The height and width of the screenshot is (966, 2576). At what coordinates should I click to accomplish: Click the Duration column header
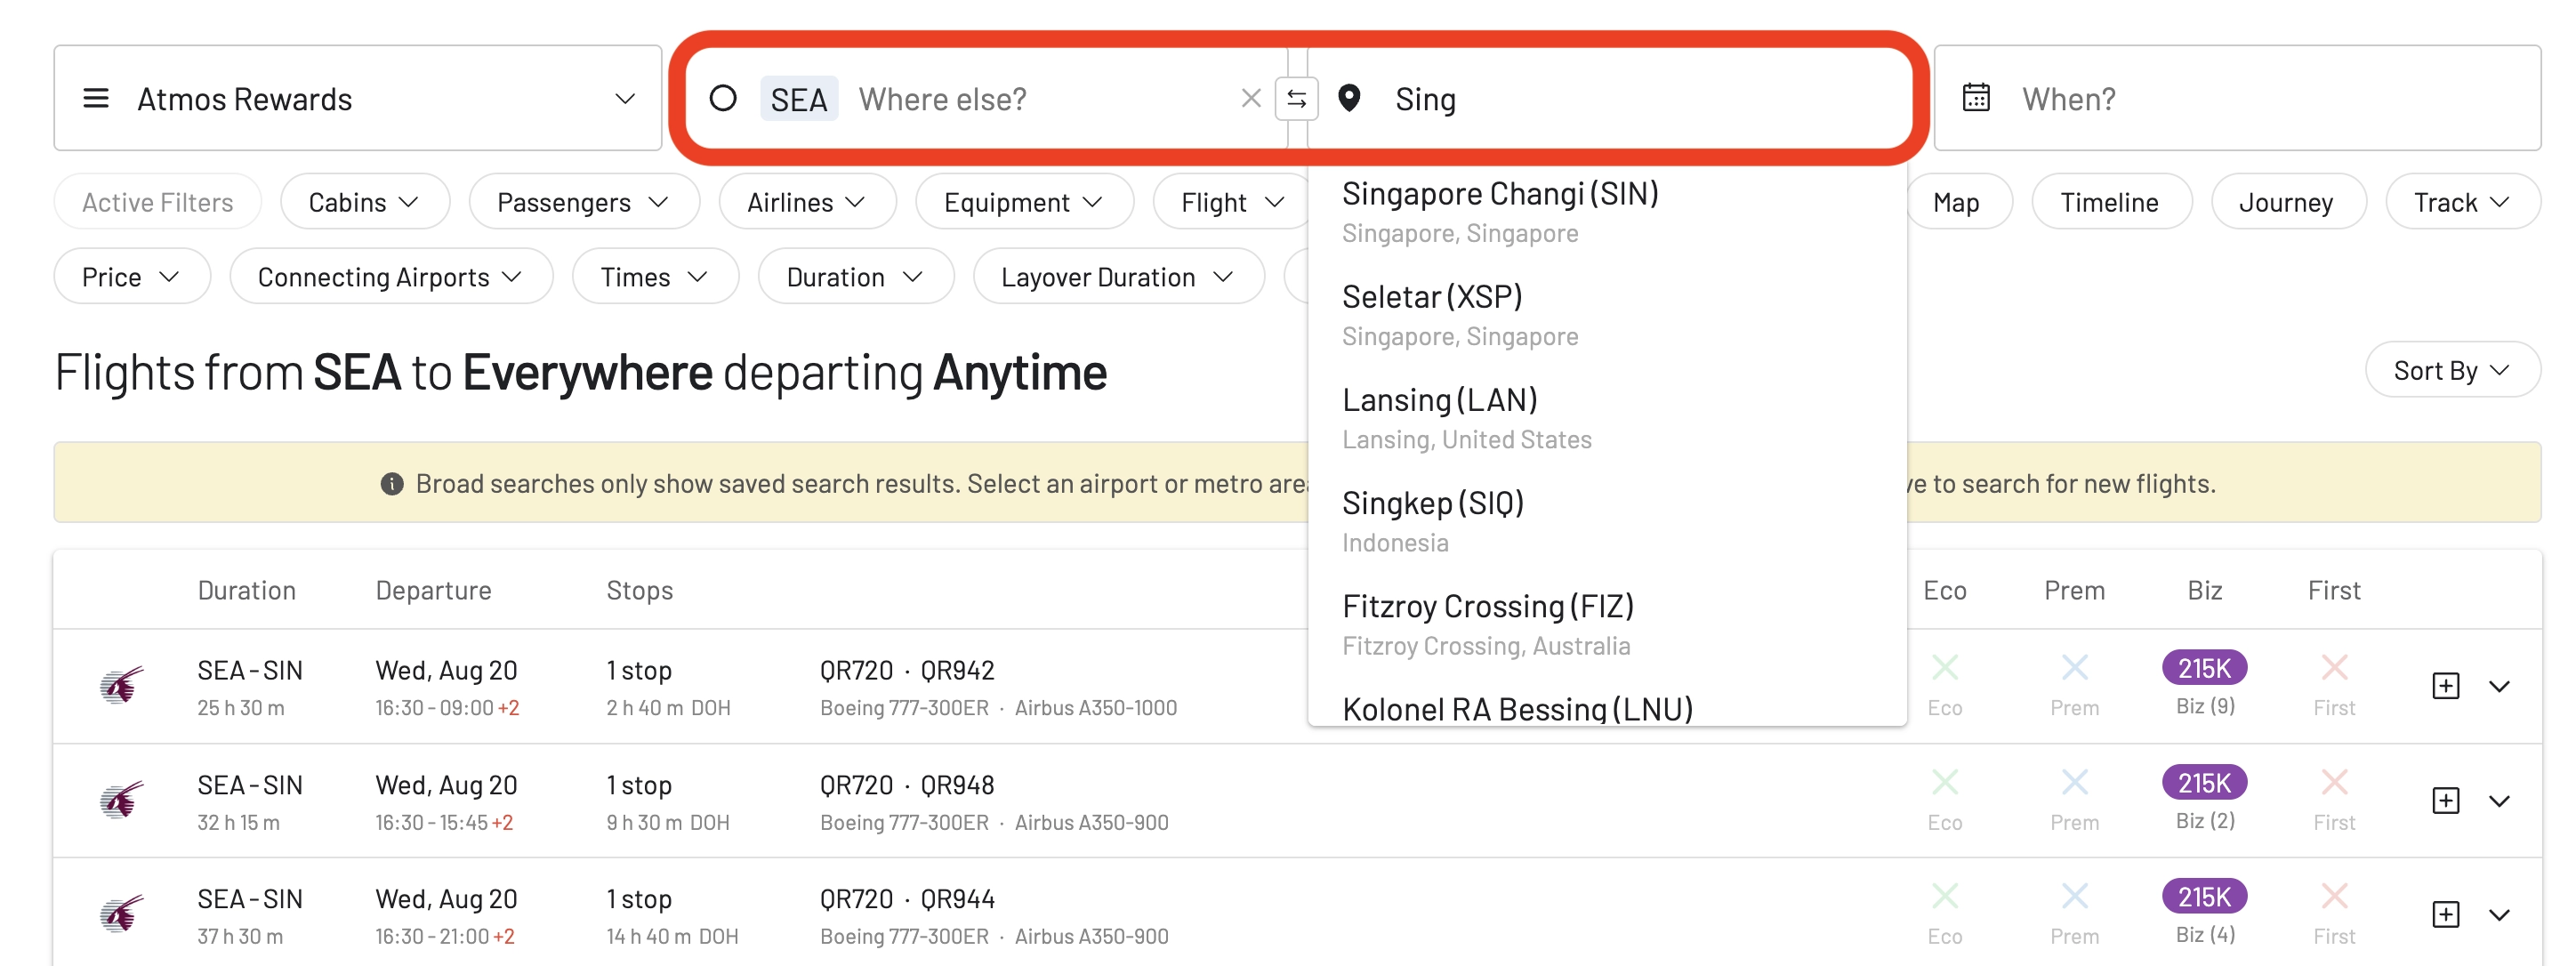coord(246,590)
